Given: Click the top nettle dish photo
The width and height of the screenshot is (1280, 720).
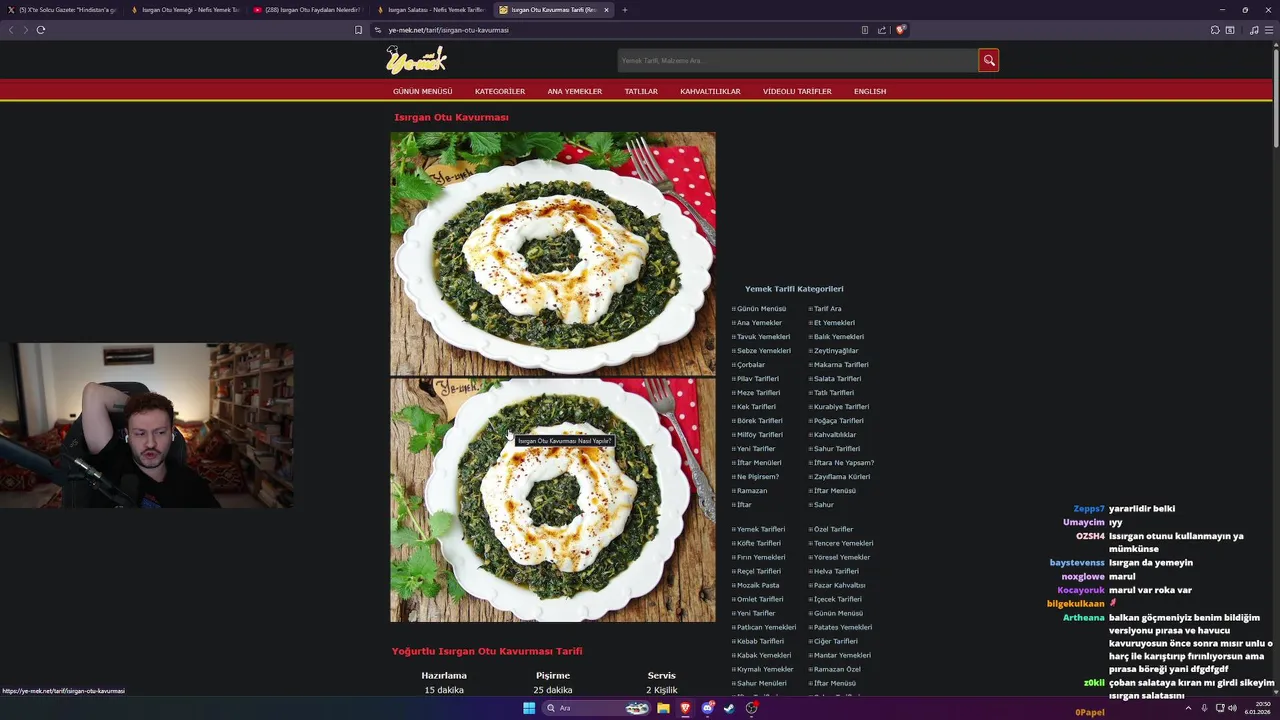Looking at the screenshot, I should pyautogui.click(x=553, y=254).
